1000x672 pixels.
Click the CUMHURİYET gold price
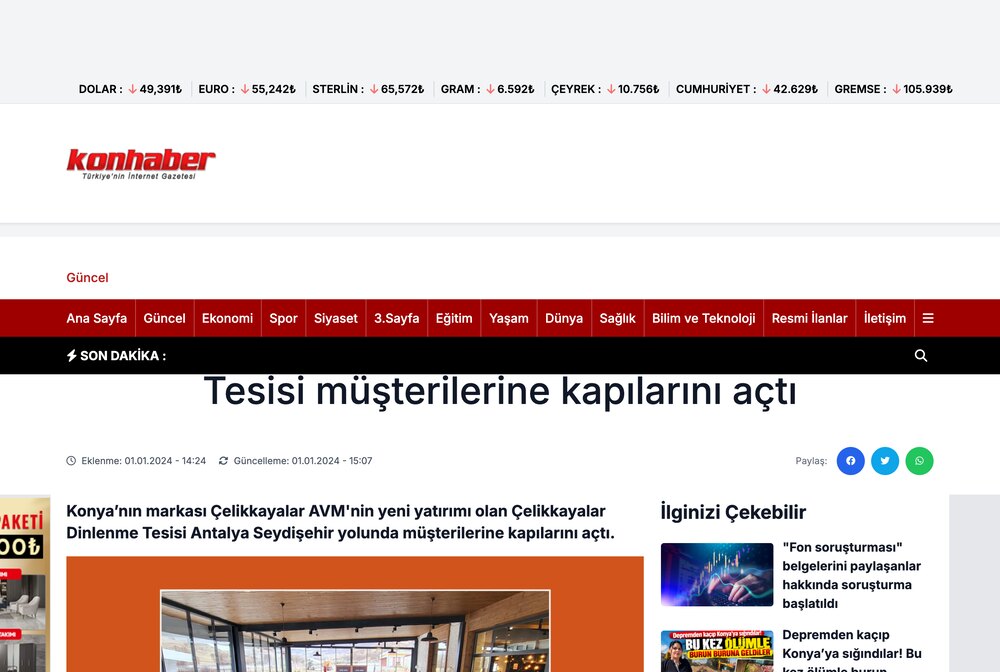747,89
